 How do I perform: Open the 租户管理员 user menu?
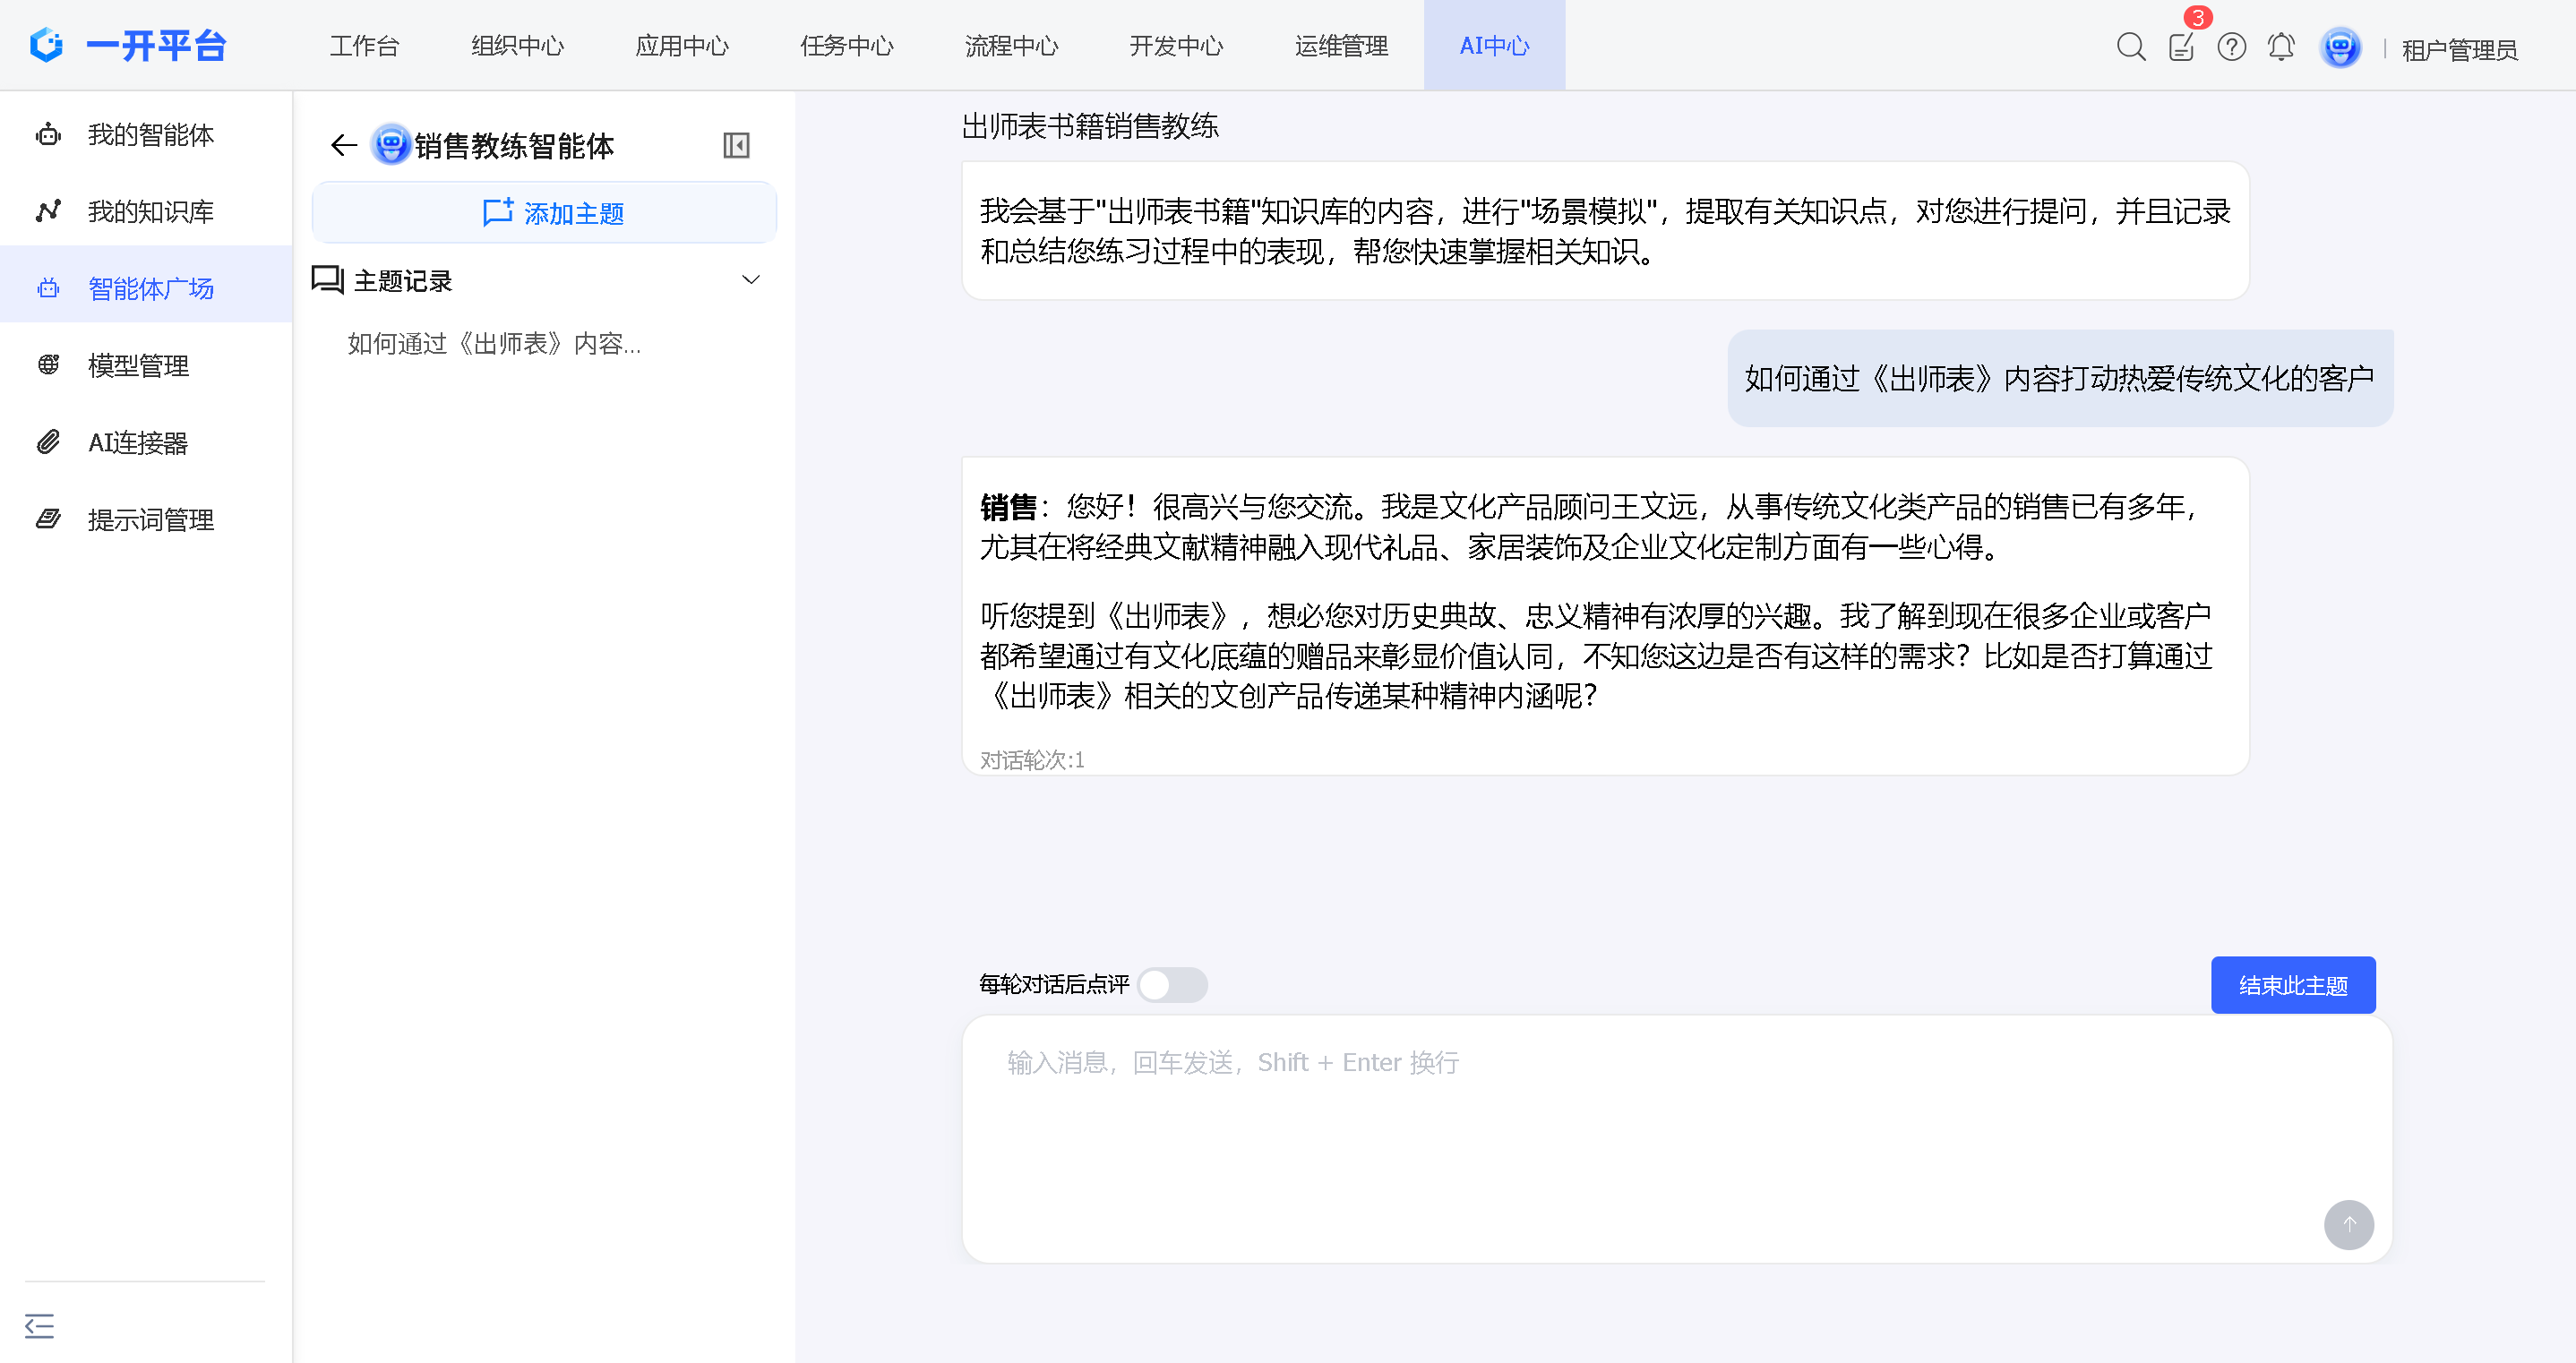[x=2459, y=49]
